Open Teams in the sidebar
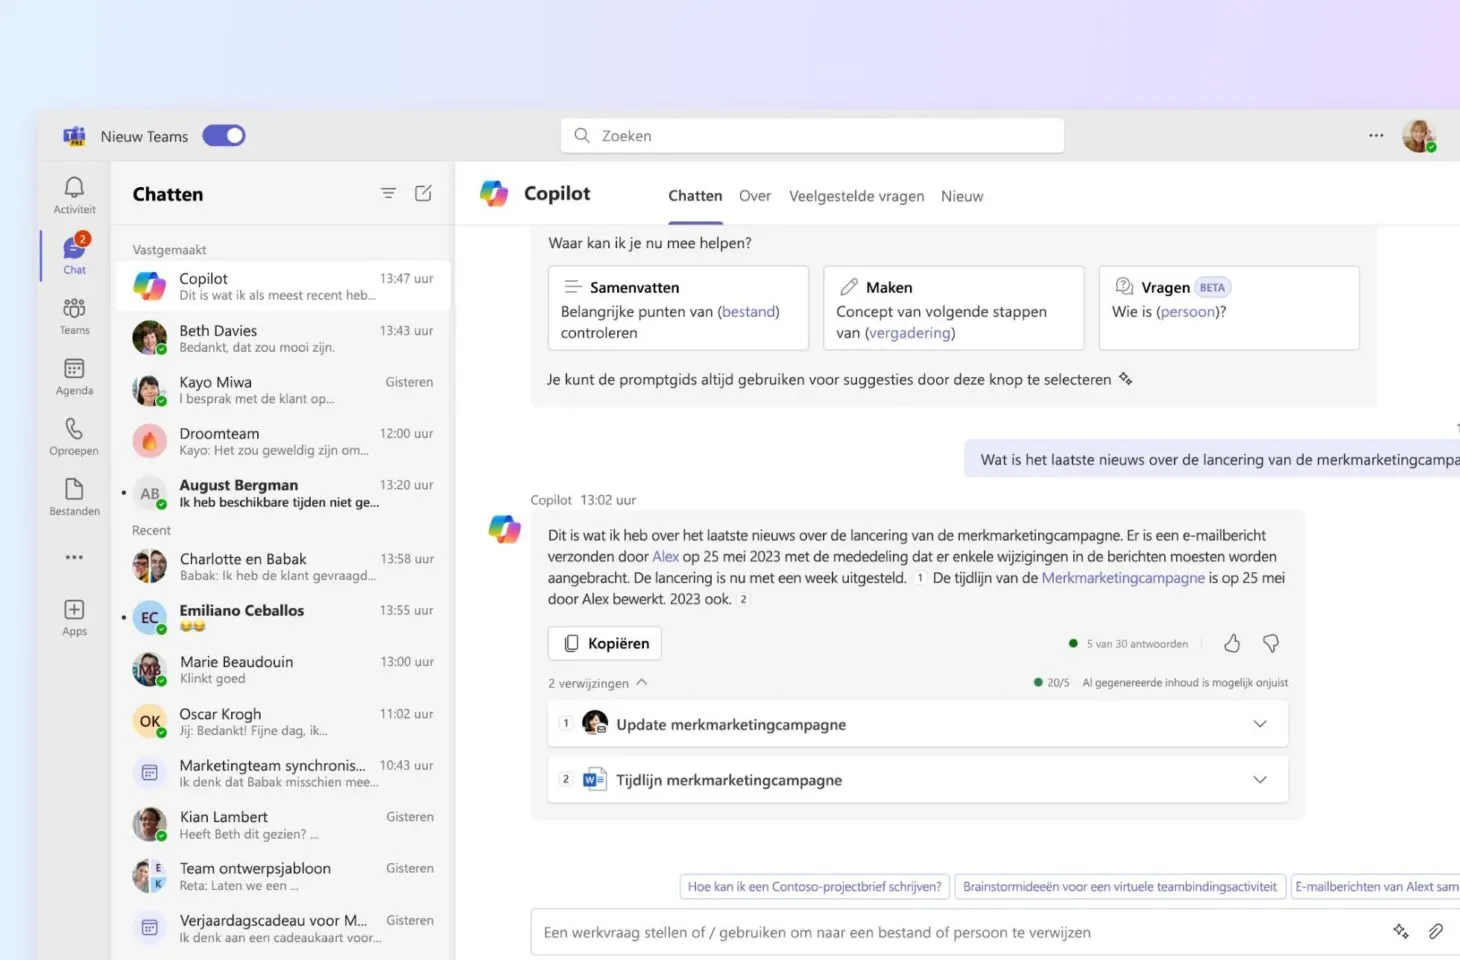1460x960 pixels. pos(74,316)
